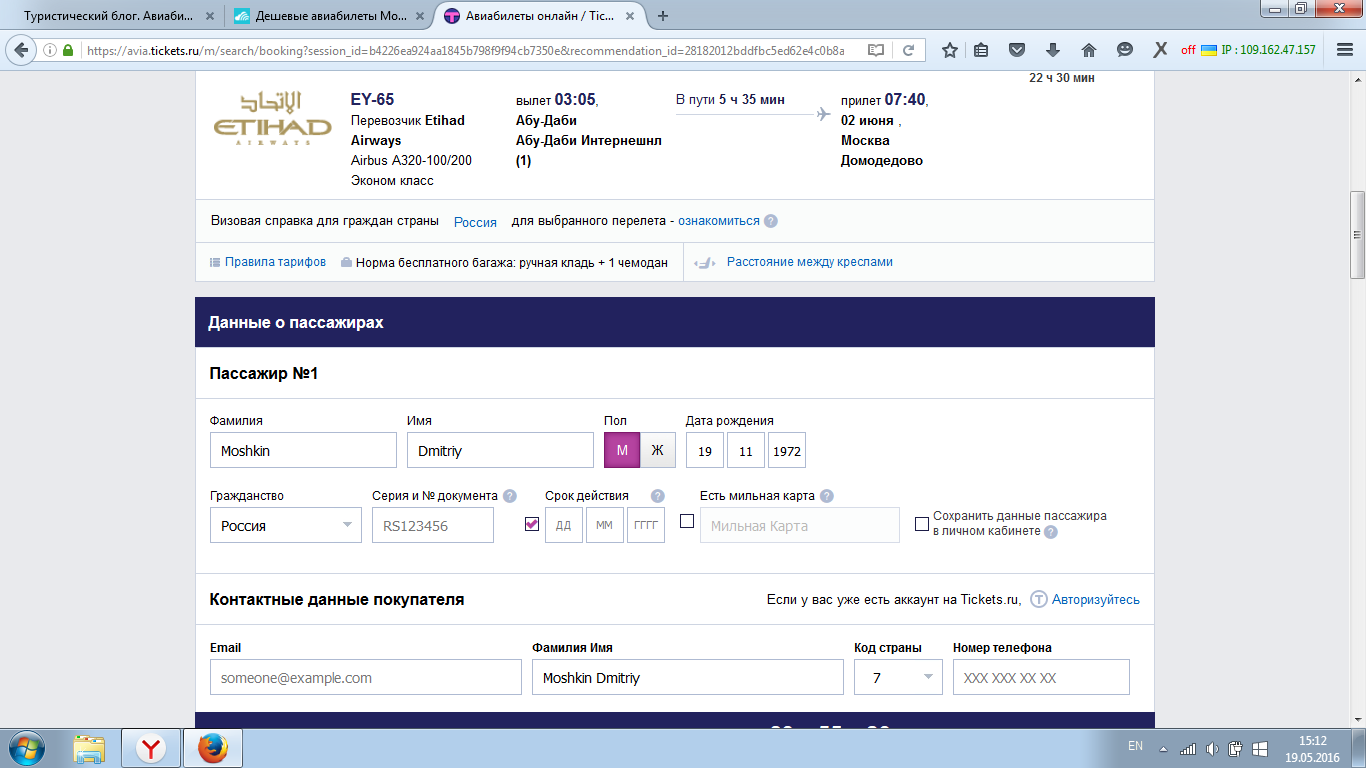Open the 'Гражданство' dropdown showing Россия
This screenshot has width=1366, height=768.
pyautogui.click(x=286, y=525)
